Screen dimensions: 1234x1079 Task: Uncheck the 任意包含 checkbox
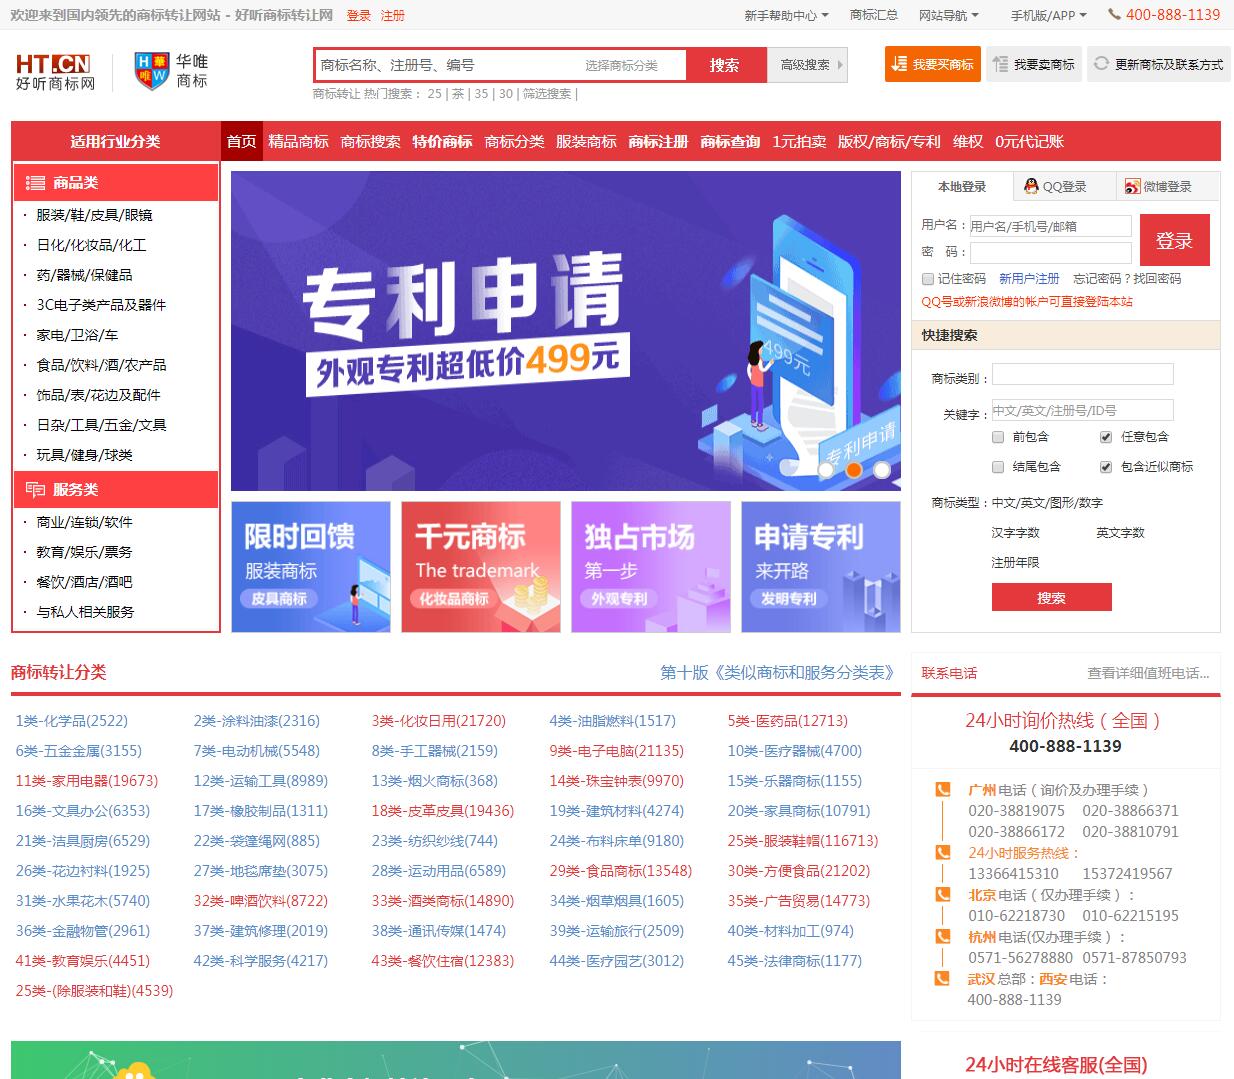tap(1106, 437)
